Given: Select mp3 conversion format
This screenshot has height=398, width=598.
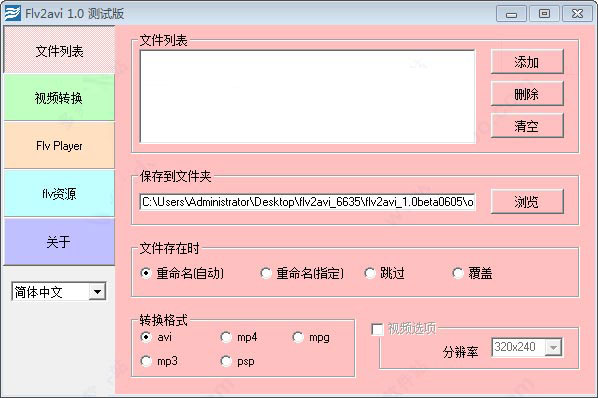Looking at the screenshot, I should (159, 361).
